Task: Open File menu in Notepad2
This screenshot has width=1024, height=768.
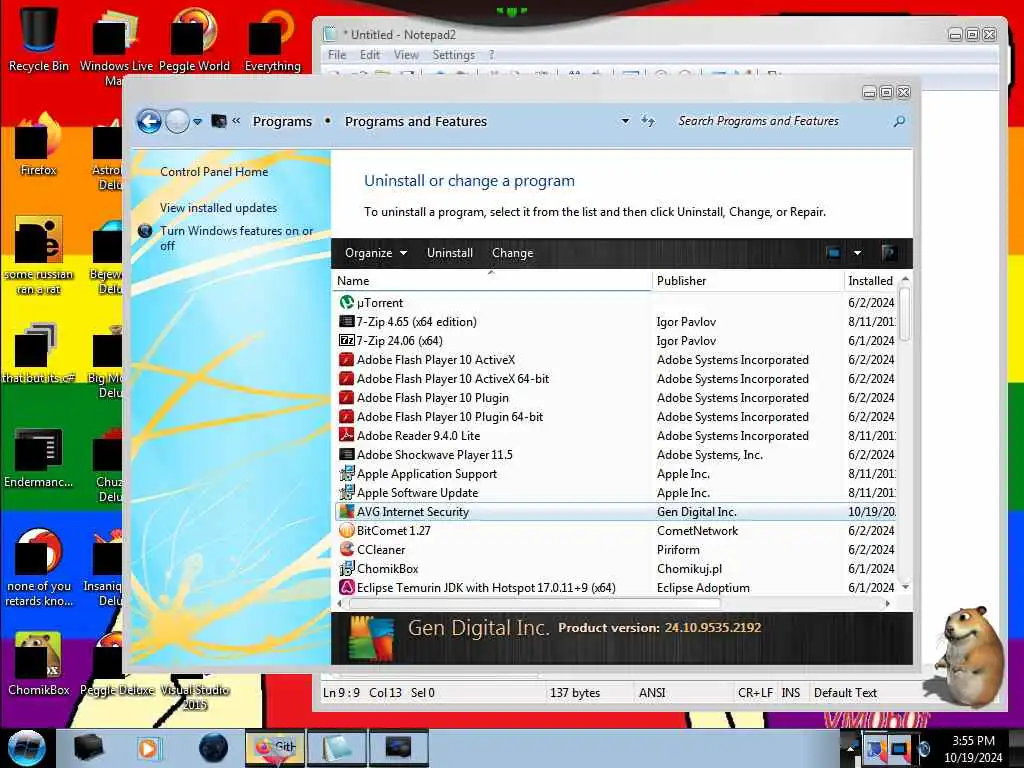Action: pyautogui.click(x=337, y=55)
